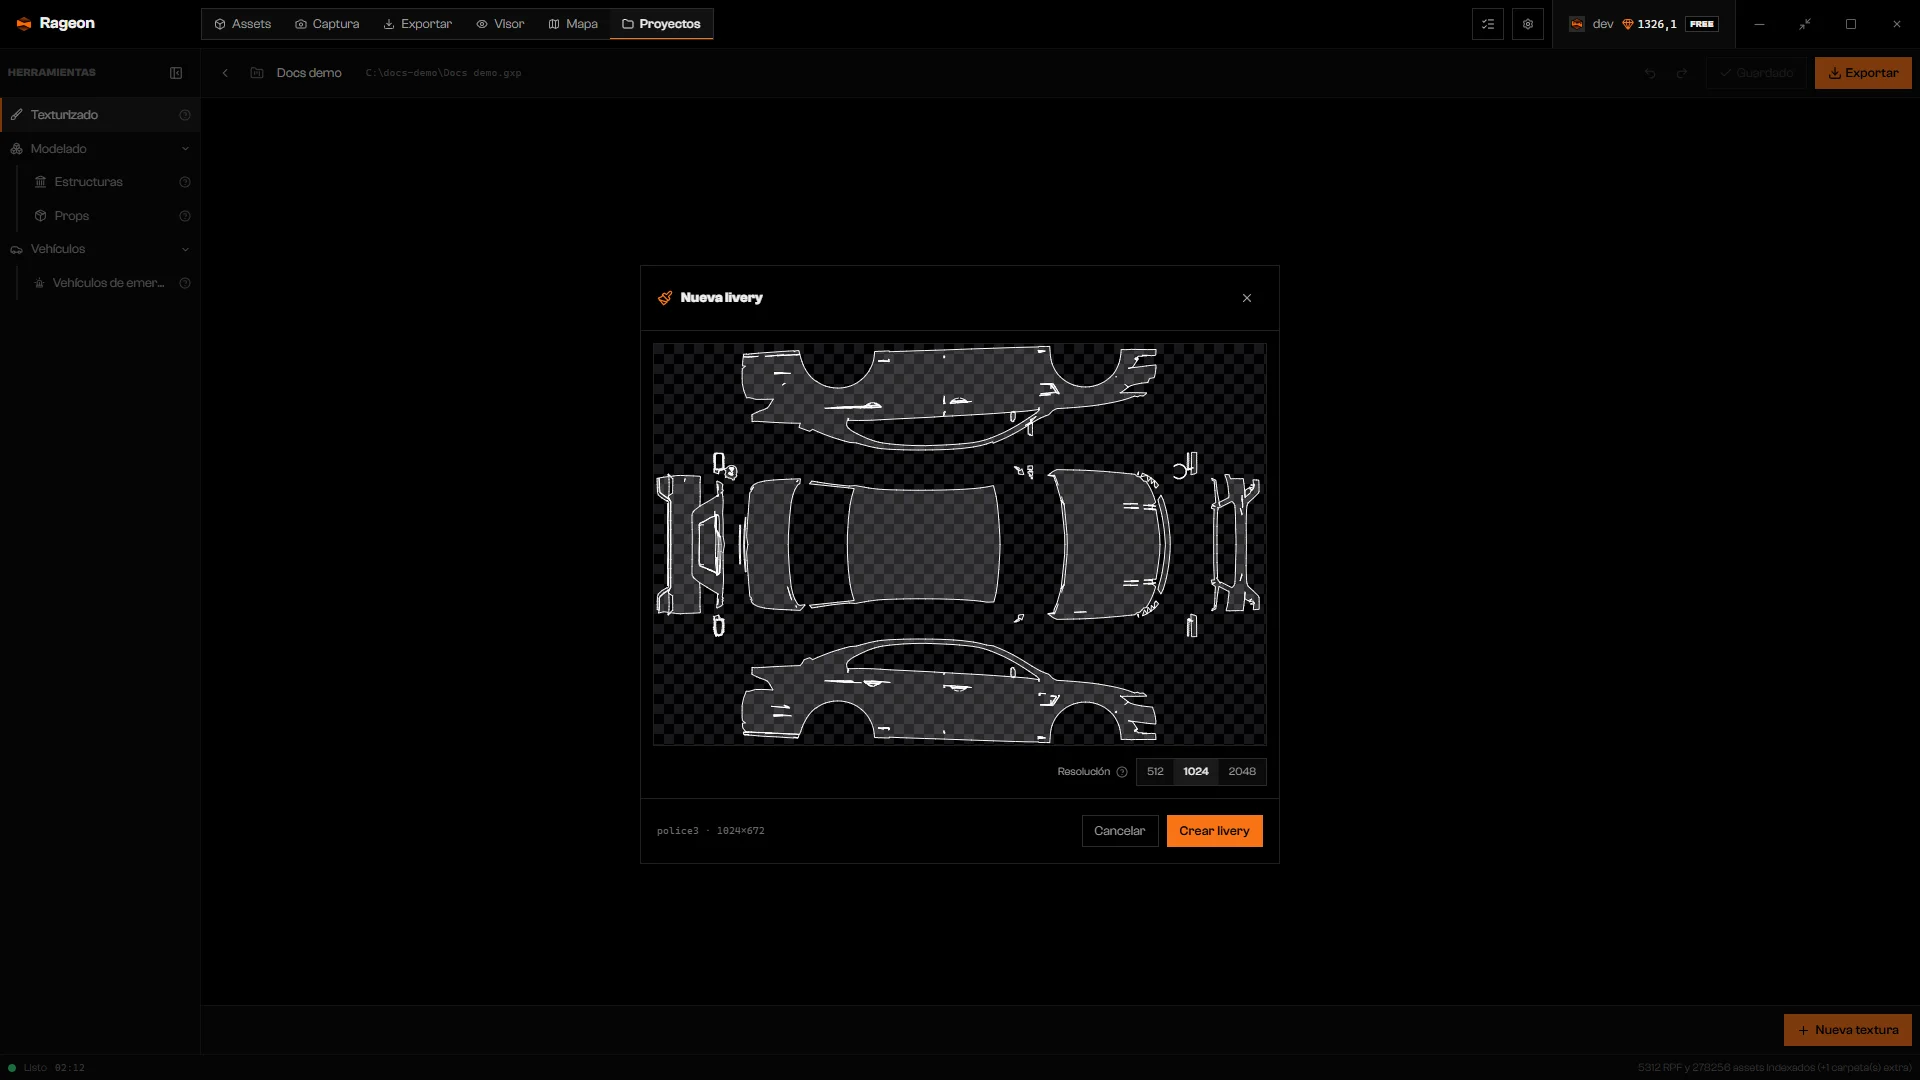This screenshot has height=1080, width=1920.
Task: Click the paint brush icon in Nueva livery header
Action: tap(665, 298)
